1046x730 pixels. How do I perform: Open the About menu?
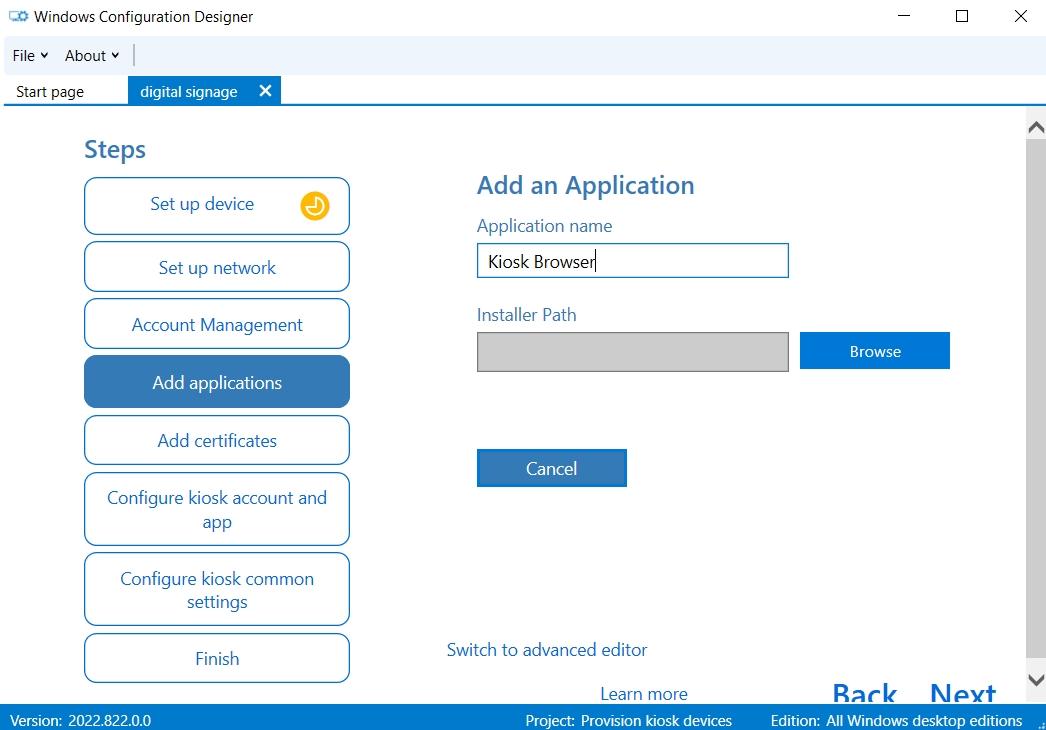tap(91, 55)
